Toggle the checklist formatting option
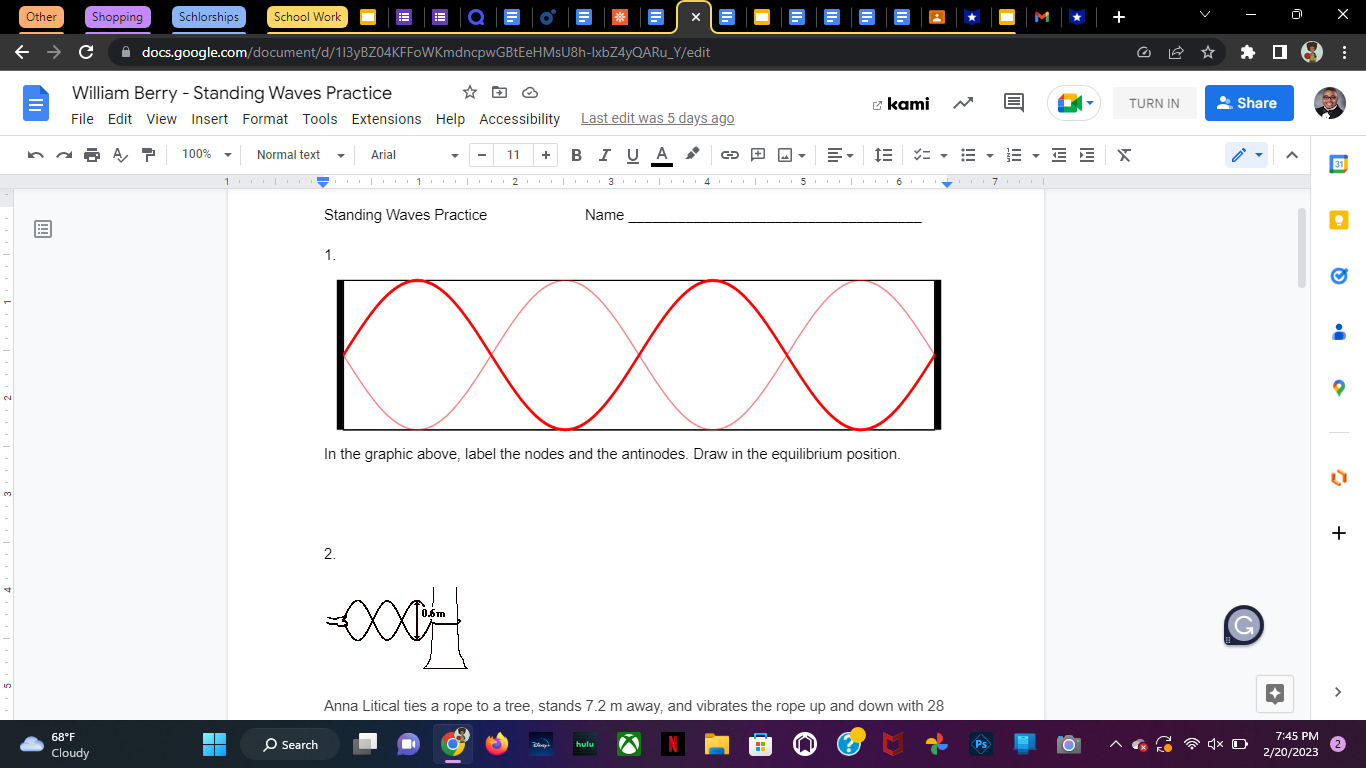 coord(922,155)
